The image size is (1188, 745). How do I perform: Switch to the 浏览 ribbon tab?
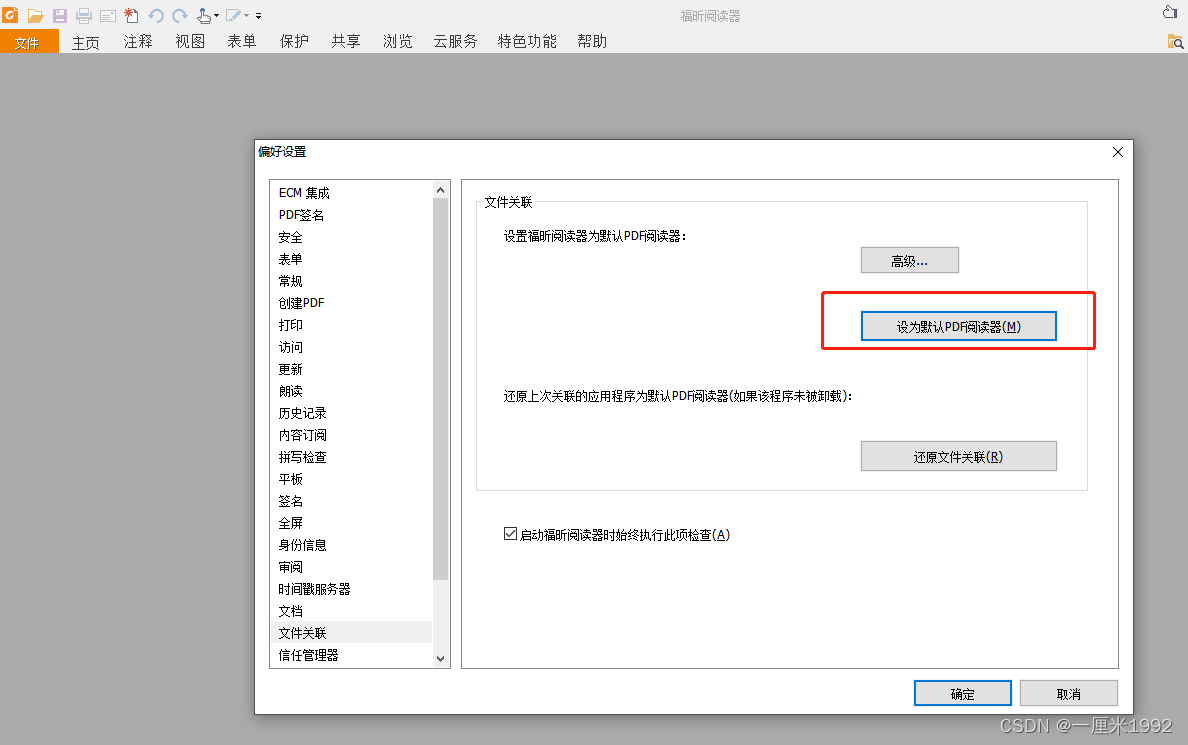[x=398, y=42]
